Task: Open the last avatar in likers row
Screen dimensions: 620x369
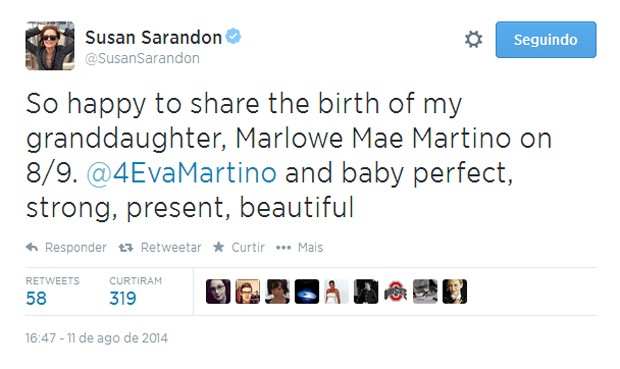Action: [x=455, y=291]
